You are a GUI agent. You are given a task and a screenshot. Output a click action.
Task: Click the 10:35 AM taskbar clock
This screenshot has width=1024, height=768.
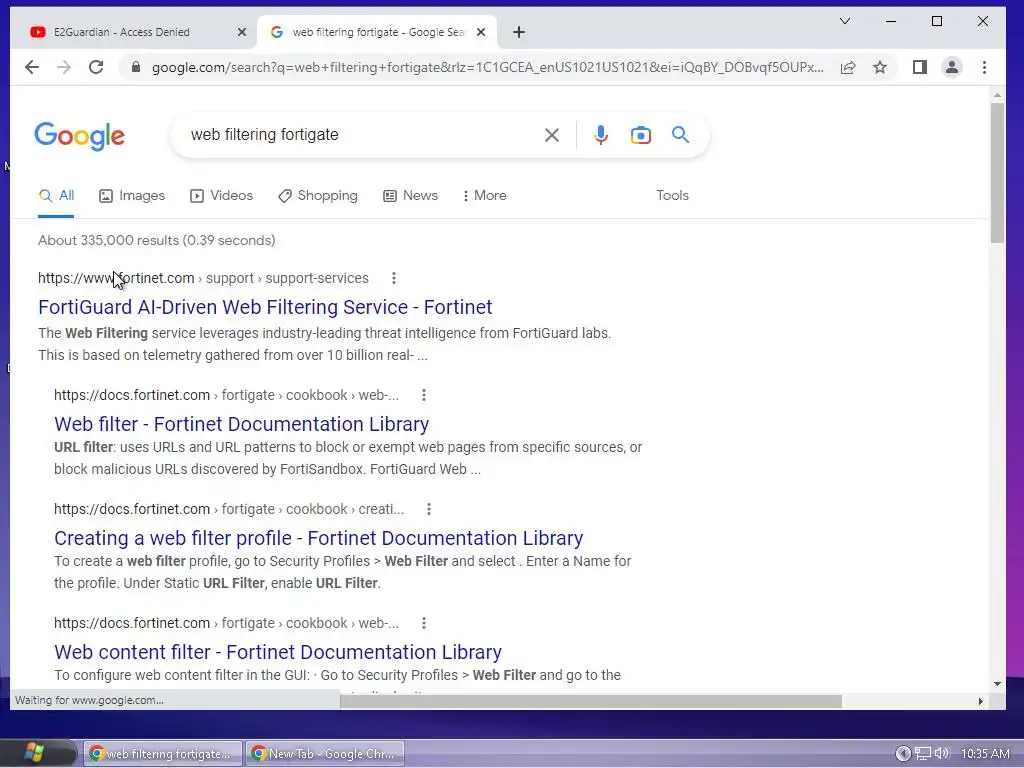[985, 754]
